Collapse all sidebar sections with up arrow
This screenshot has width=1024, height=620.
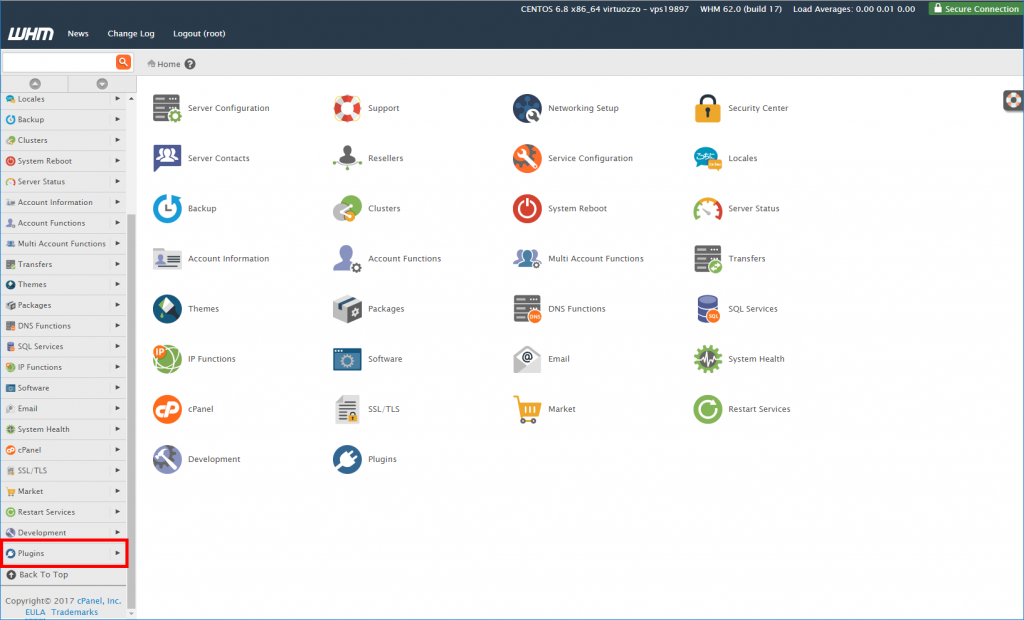point(35,84)
